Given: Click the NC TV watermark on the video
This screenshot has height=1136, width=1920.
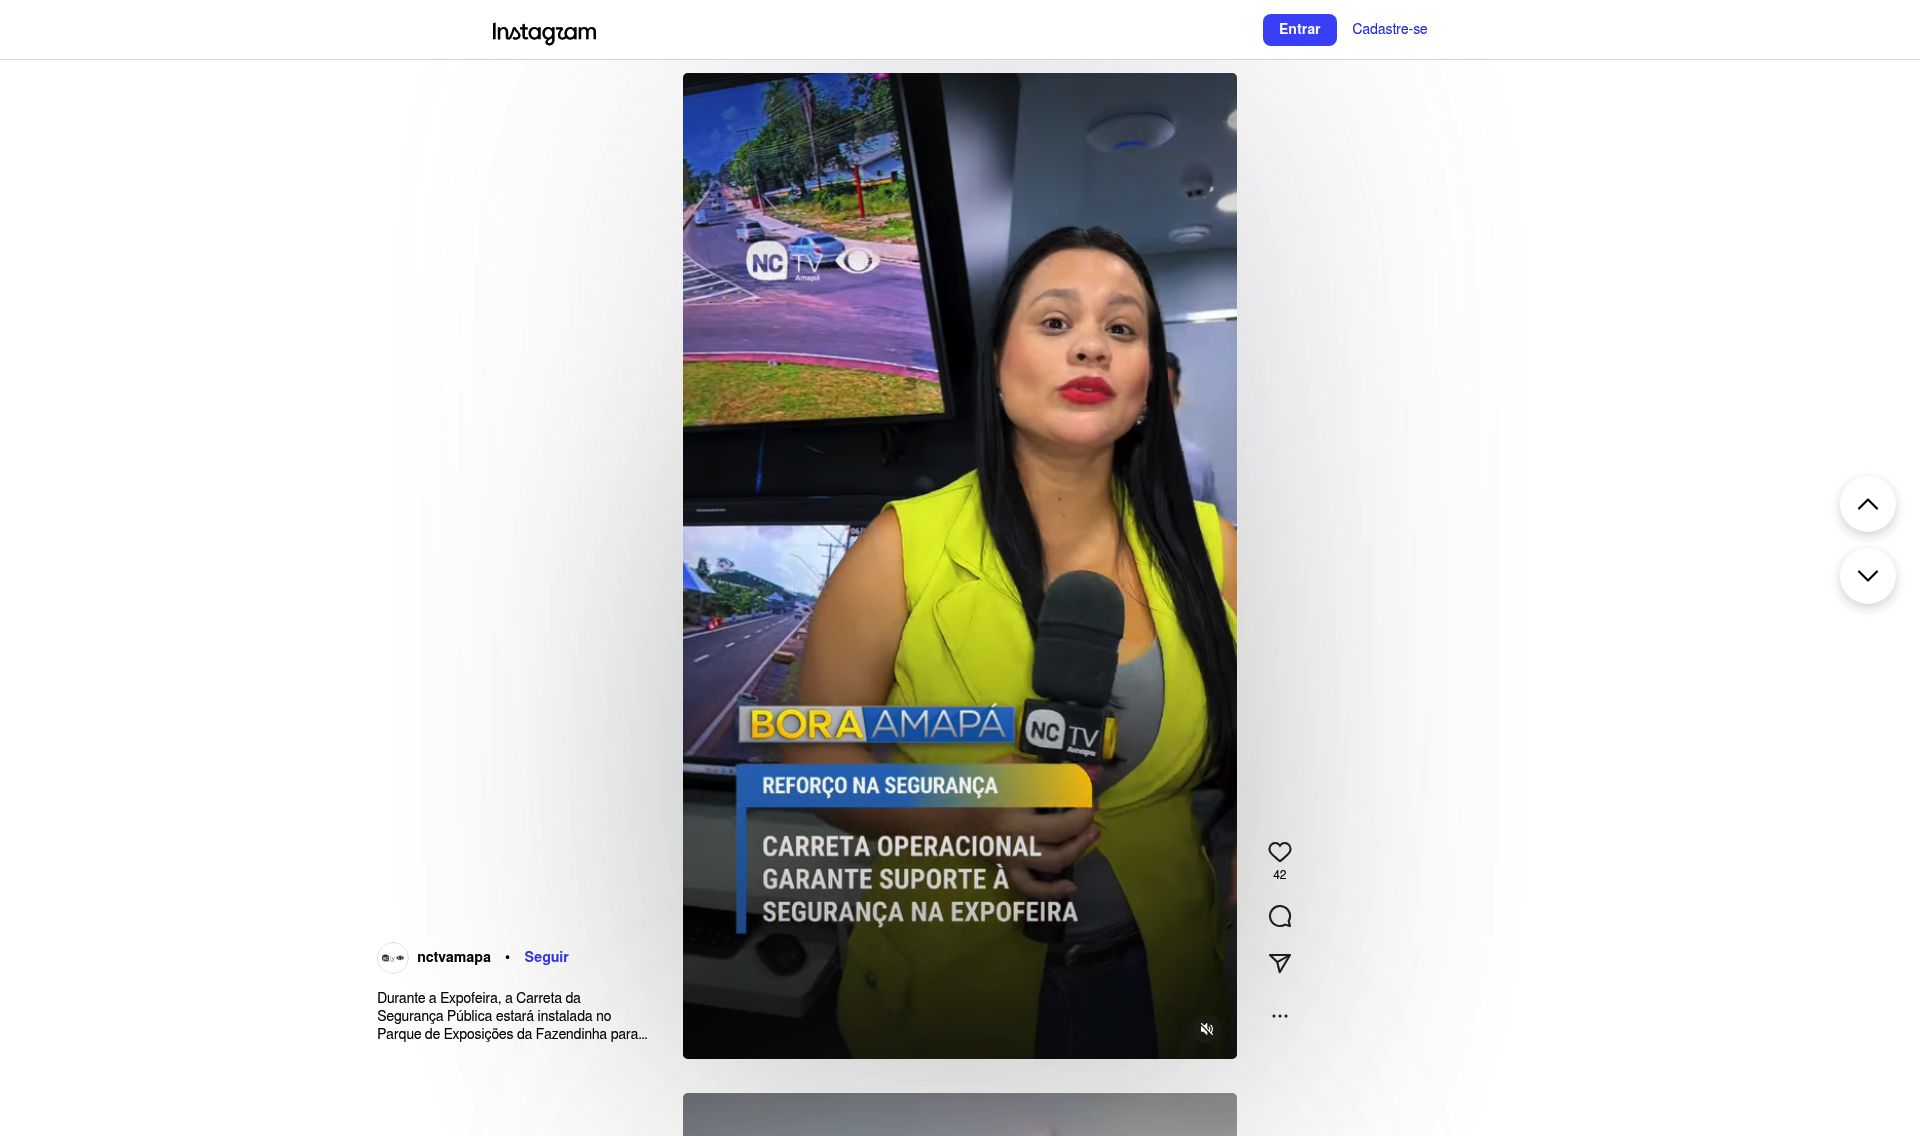Looking at the screenshot, I should (x=812, y=262).
